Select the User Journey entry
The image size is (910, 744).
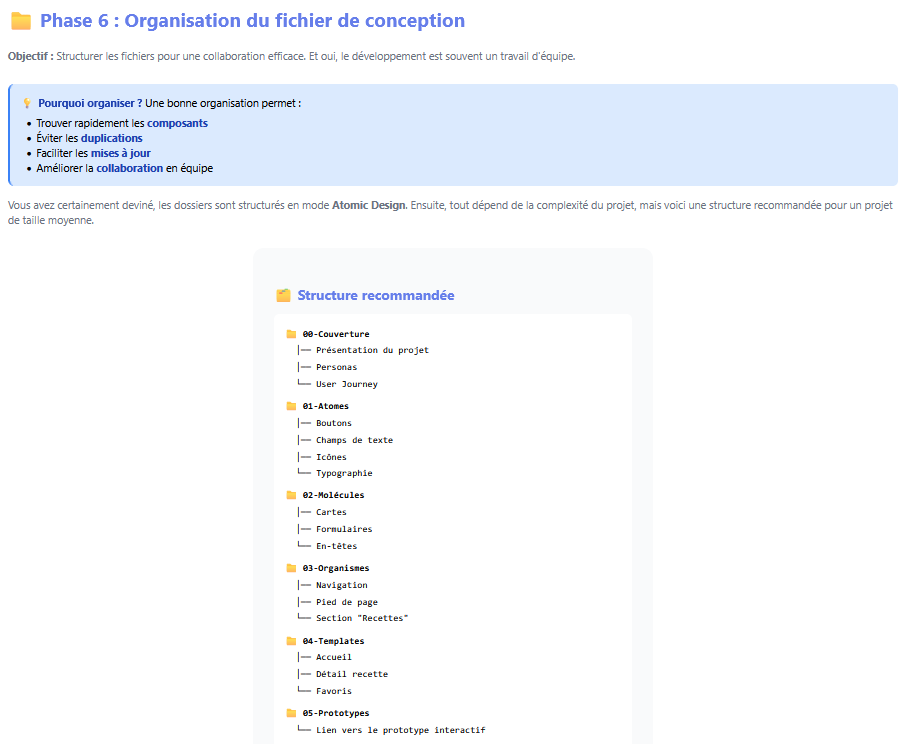pos(346,384)
